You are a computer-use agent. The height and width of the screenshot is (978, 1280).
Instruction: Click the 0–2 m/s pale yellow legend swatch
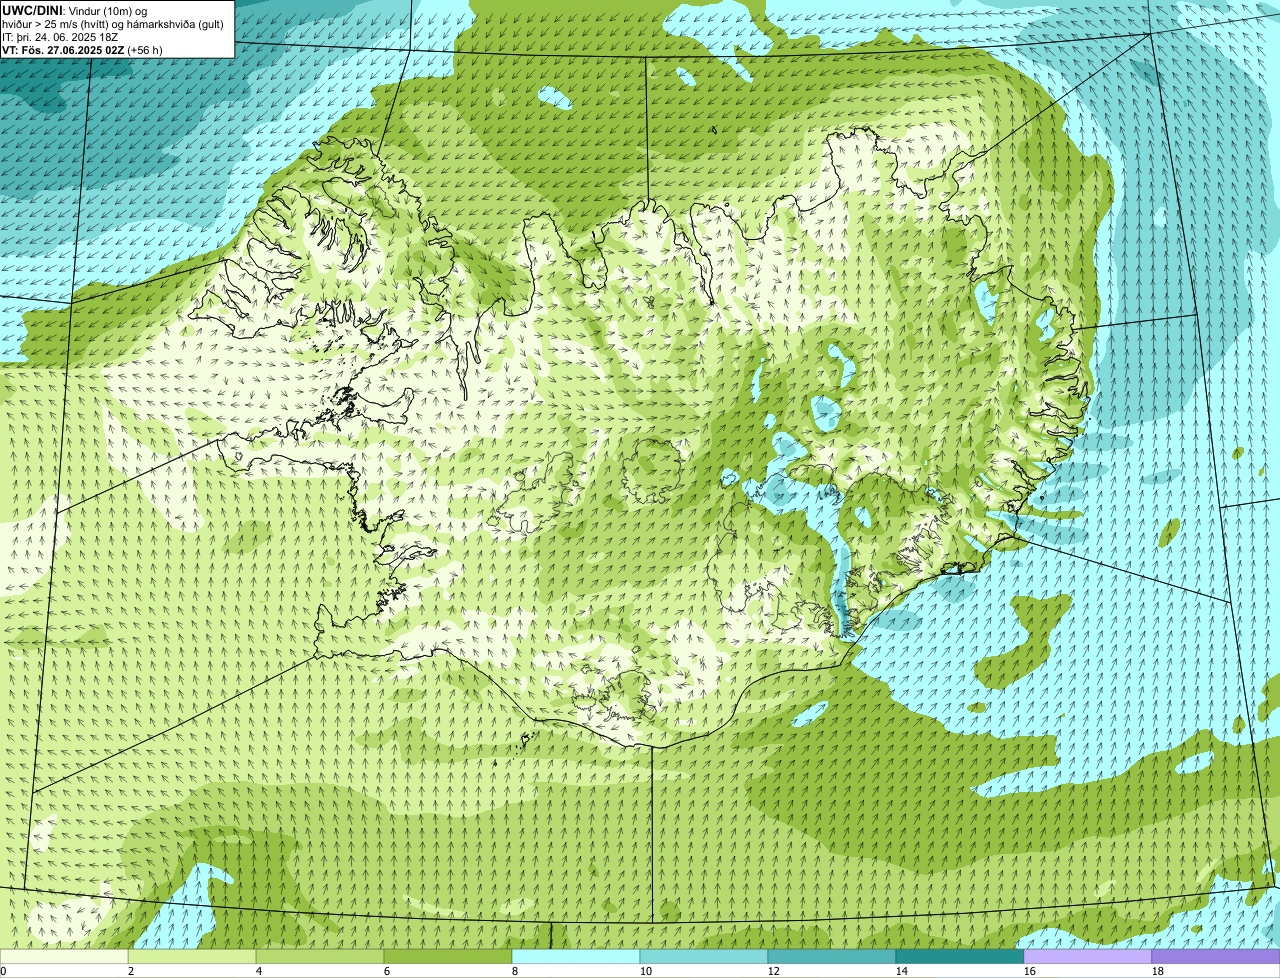click(64, 956)
